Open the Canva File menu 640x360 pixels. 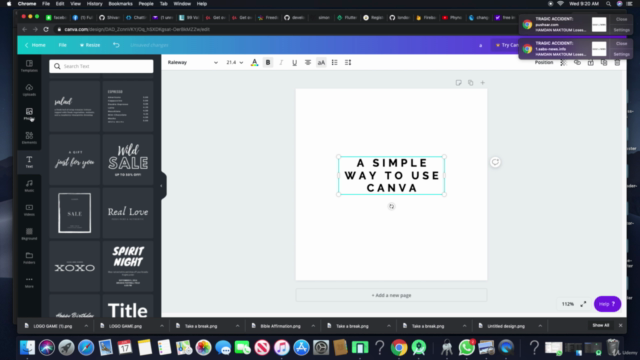(x=62, y=45)
